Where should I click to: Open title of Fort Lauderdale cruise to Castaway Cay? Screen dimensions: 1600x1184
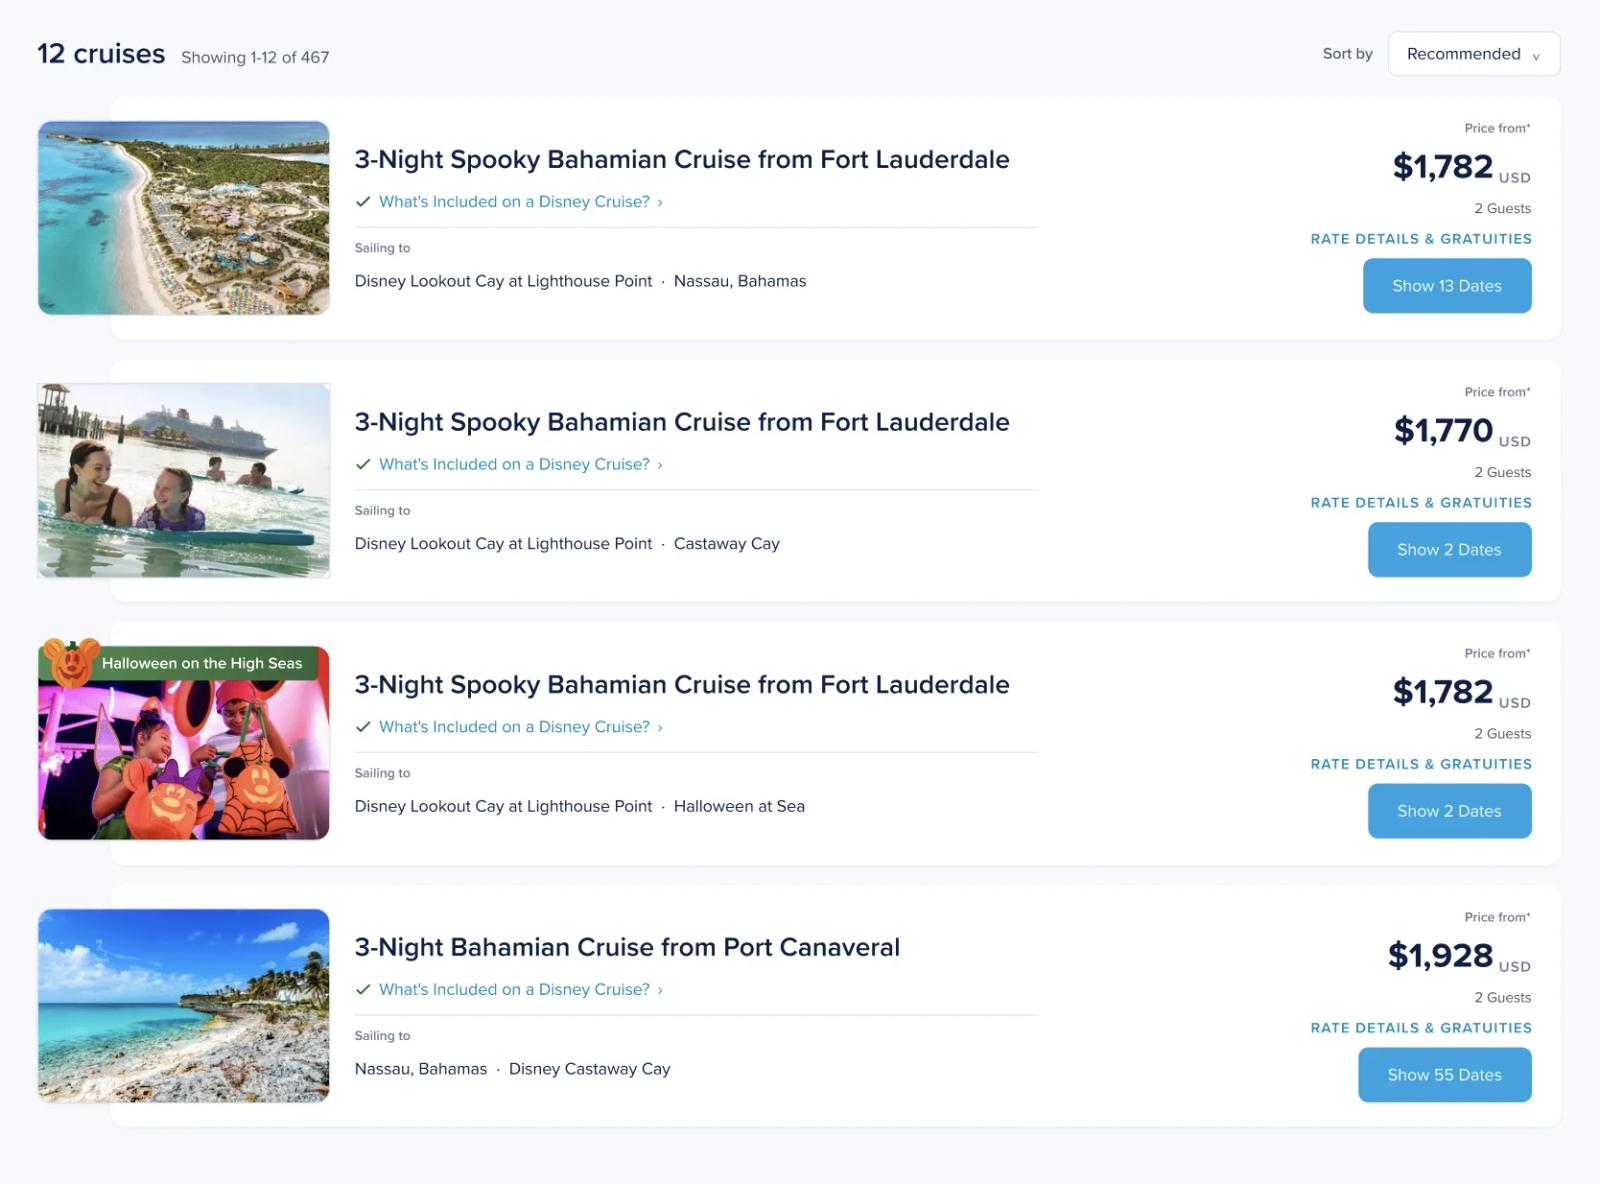682,422
